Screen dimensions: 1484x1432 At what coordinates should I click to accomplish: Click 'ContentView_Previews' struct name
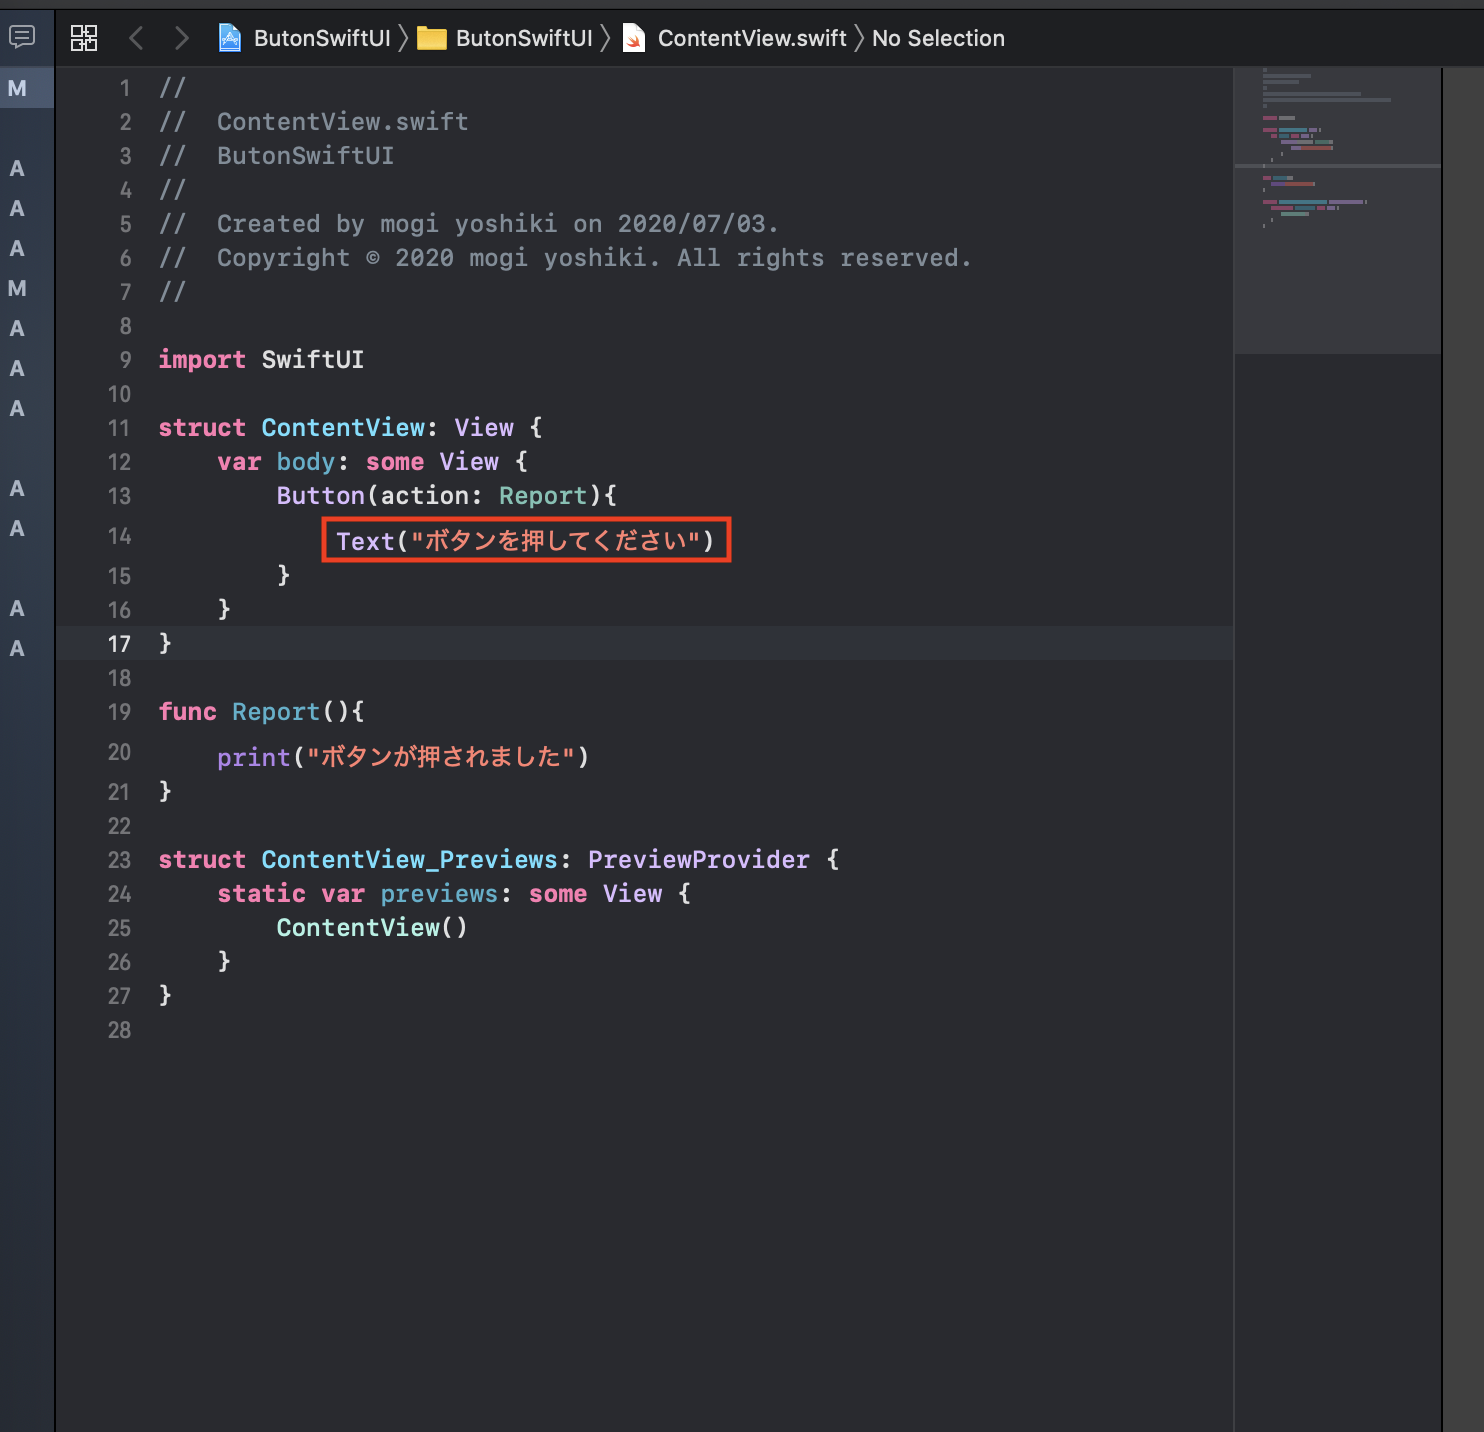point(410,860)
